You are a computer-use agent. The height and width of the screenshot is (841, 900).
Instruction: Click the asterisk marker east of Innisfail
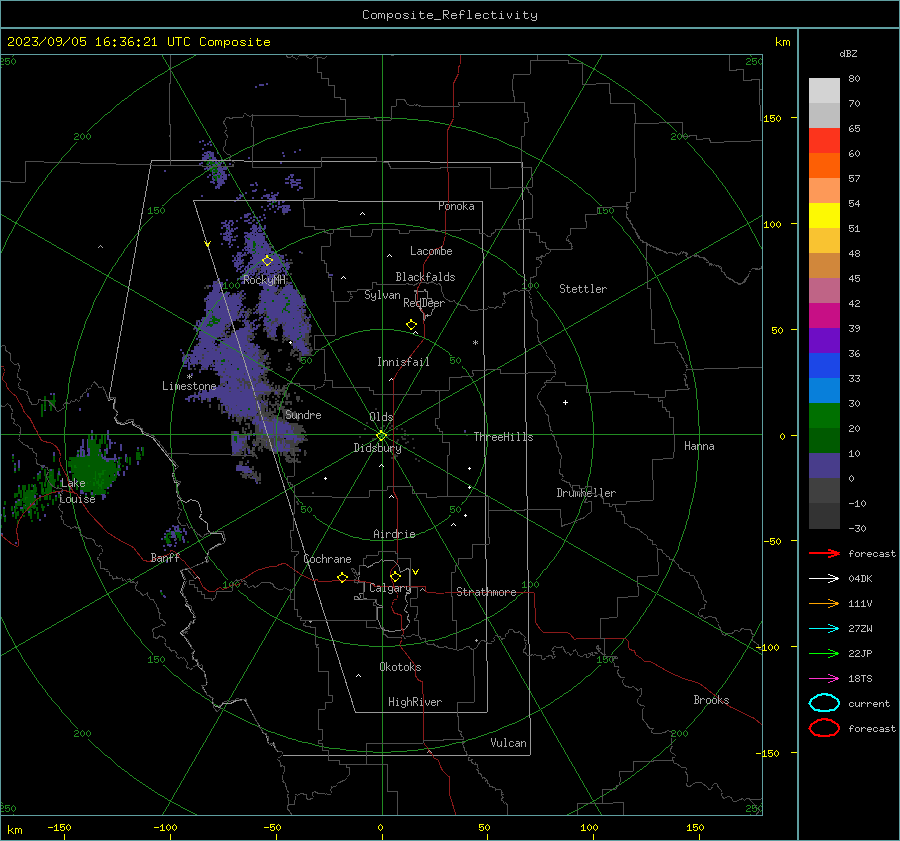475,343
